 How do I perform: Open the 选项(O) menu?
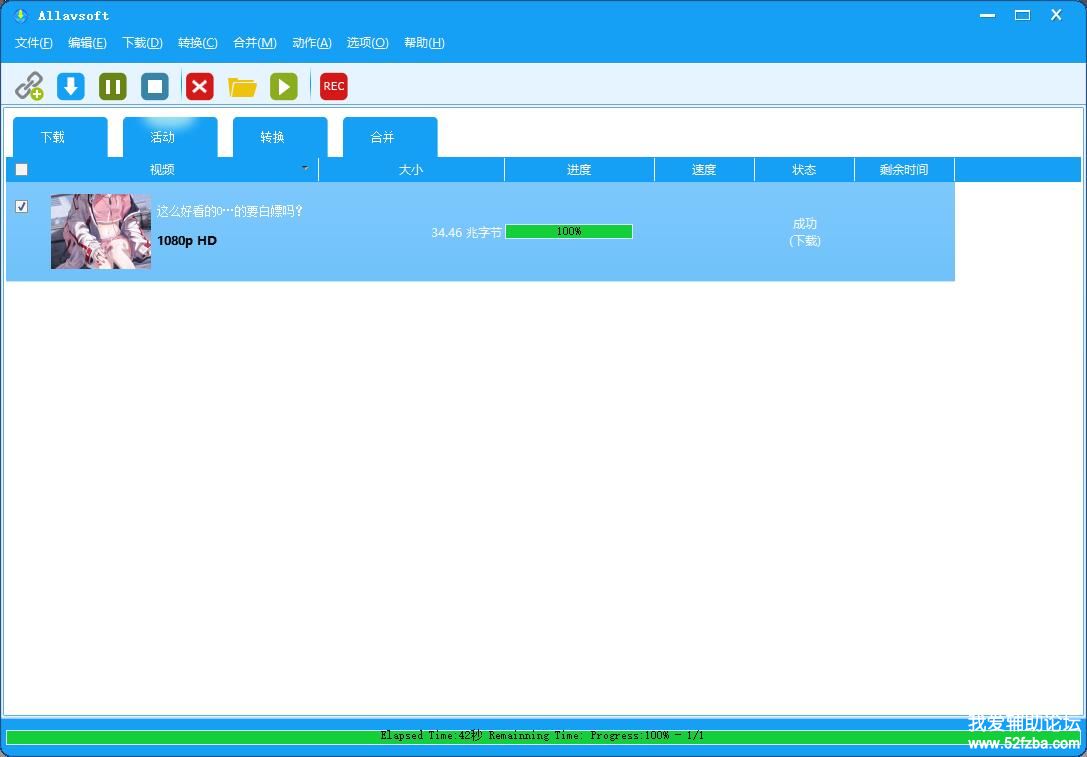pyautogui.click(x=367, y=43)
